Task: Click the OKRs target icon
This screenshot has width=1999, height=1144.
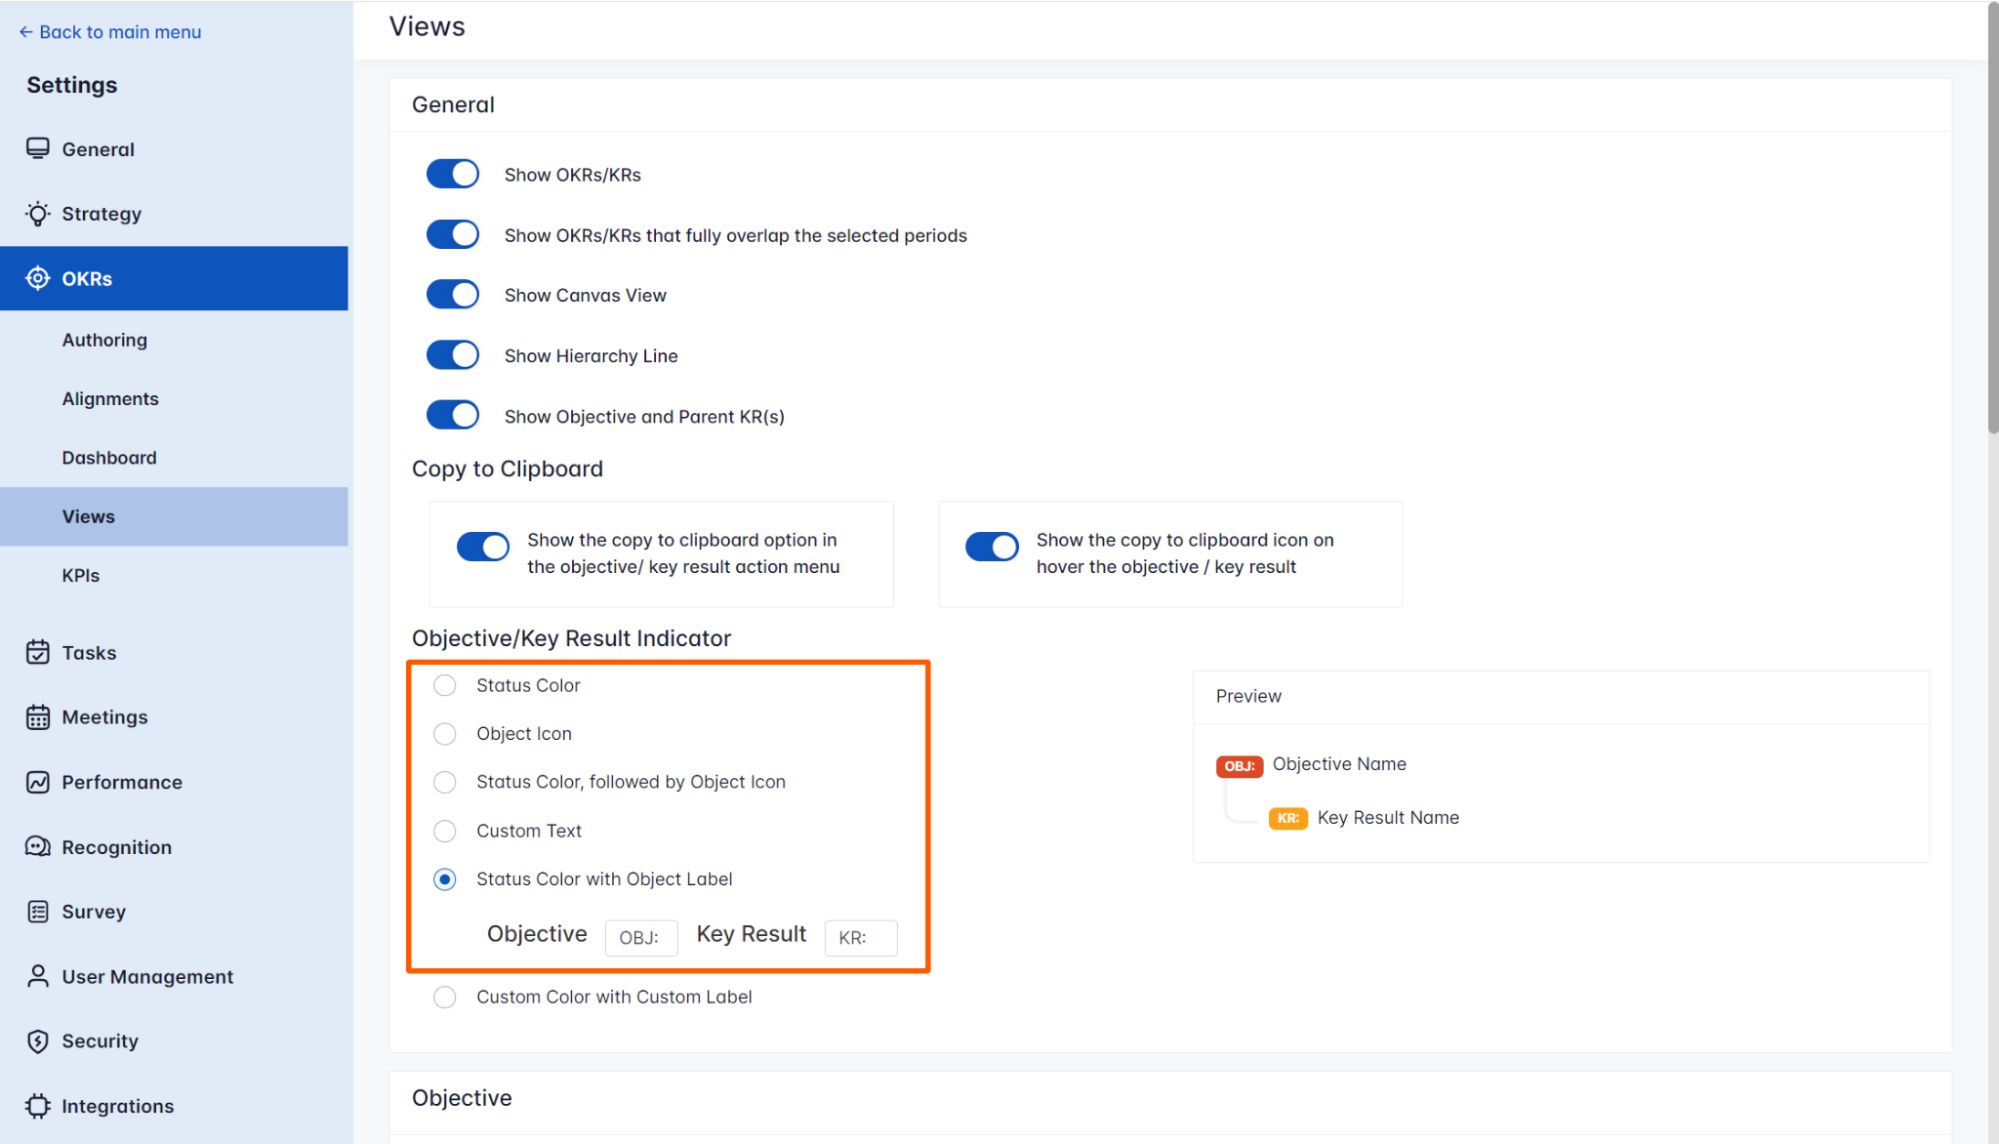Action: 38,278
